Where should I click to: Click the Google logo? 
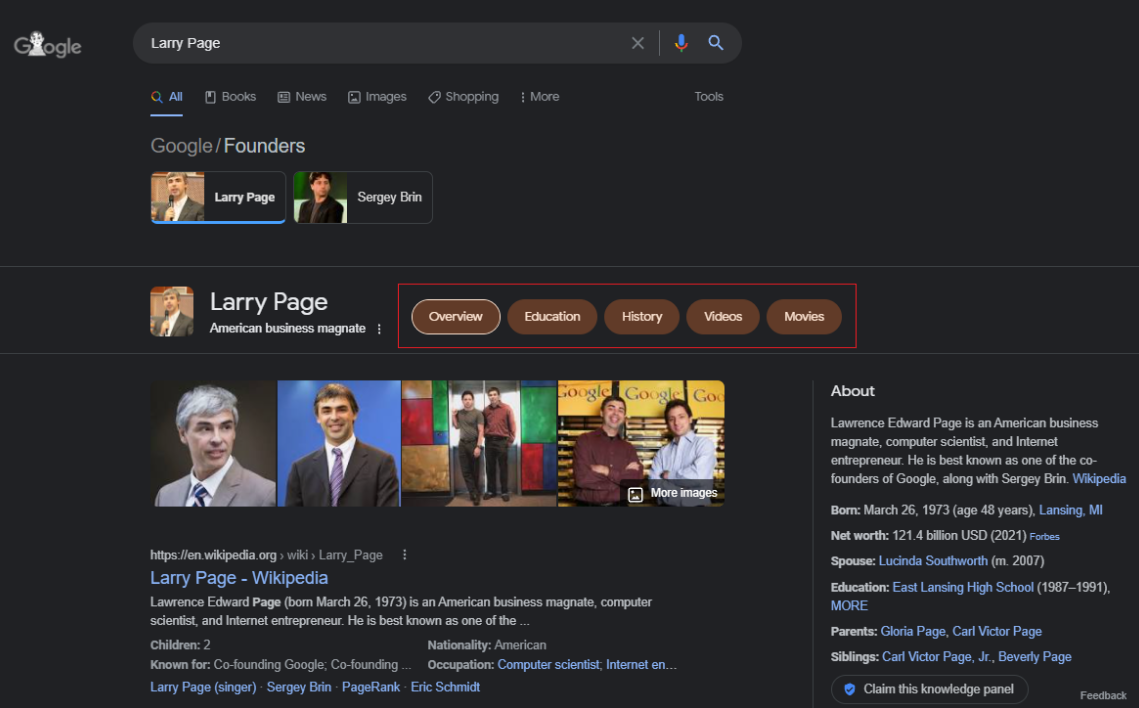pyautogui.click(x=47, y=45)
